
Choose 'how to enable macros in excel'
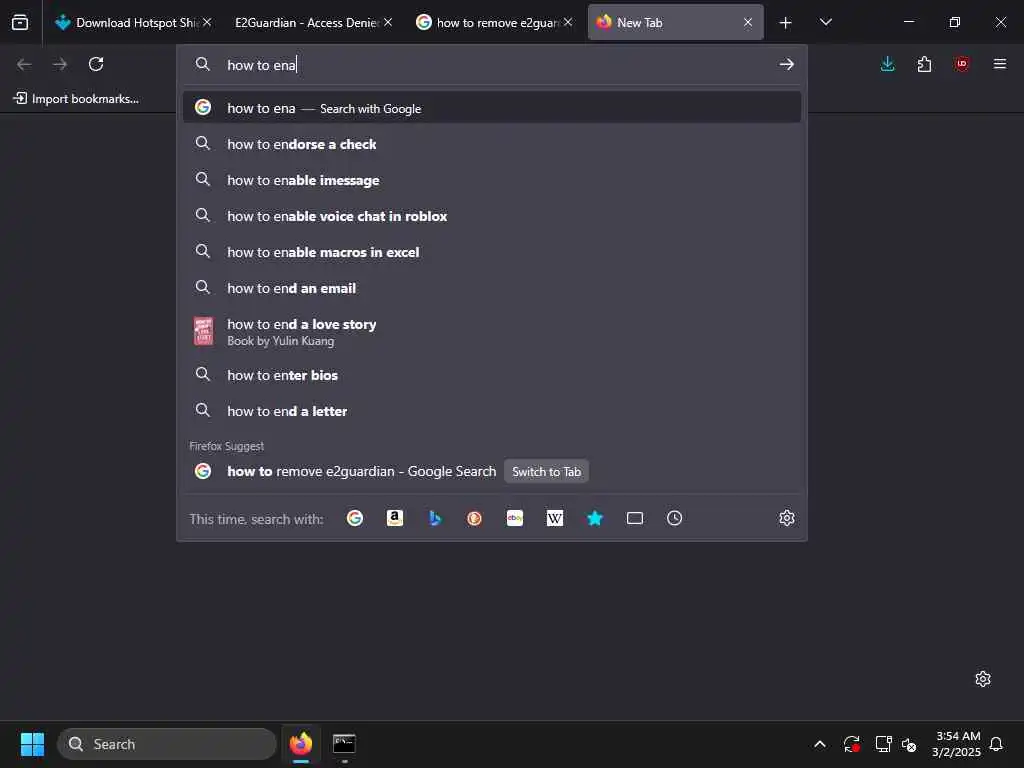(492, 251)
